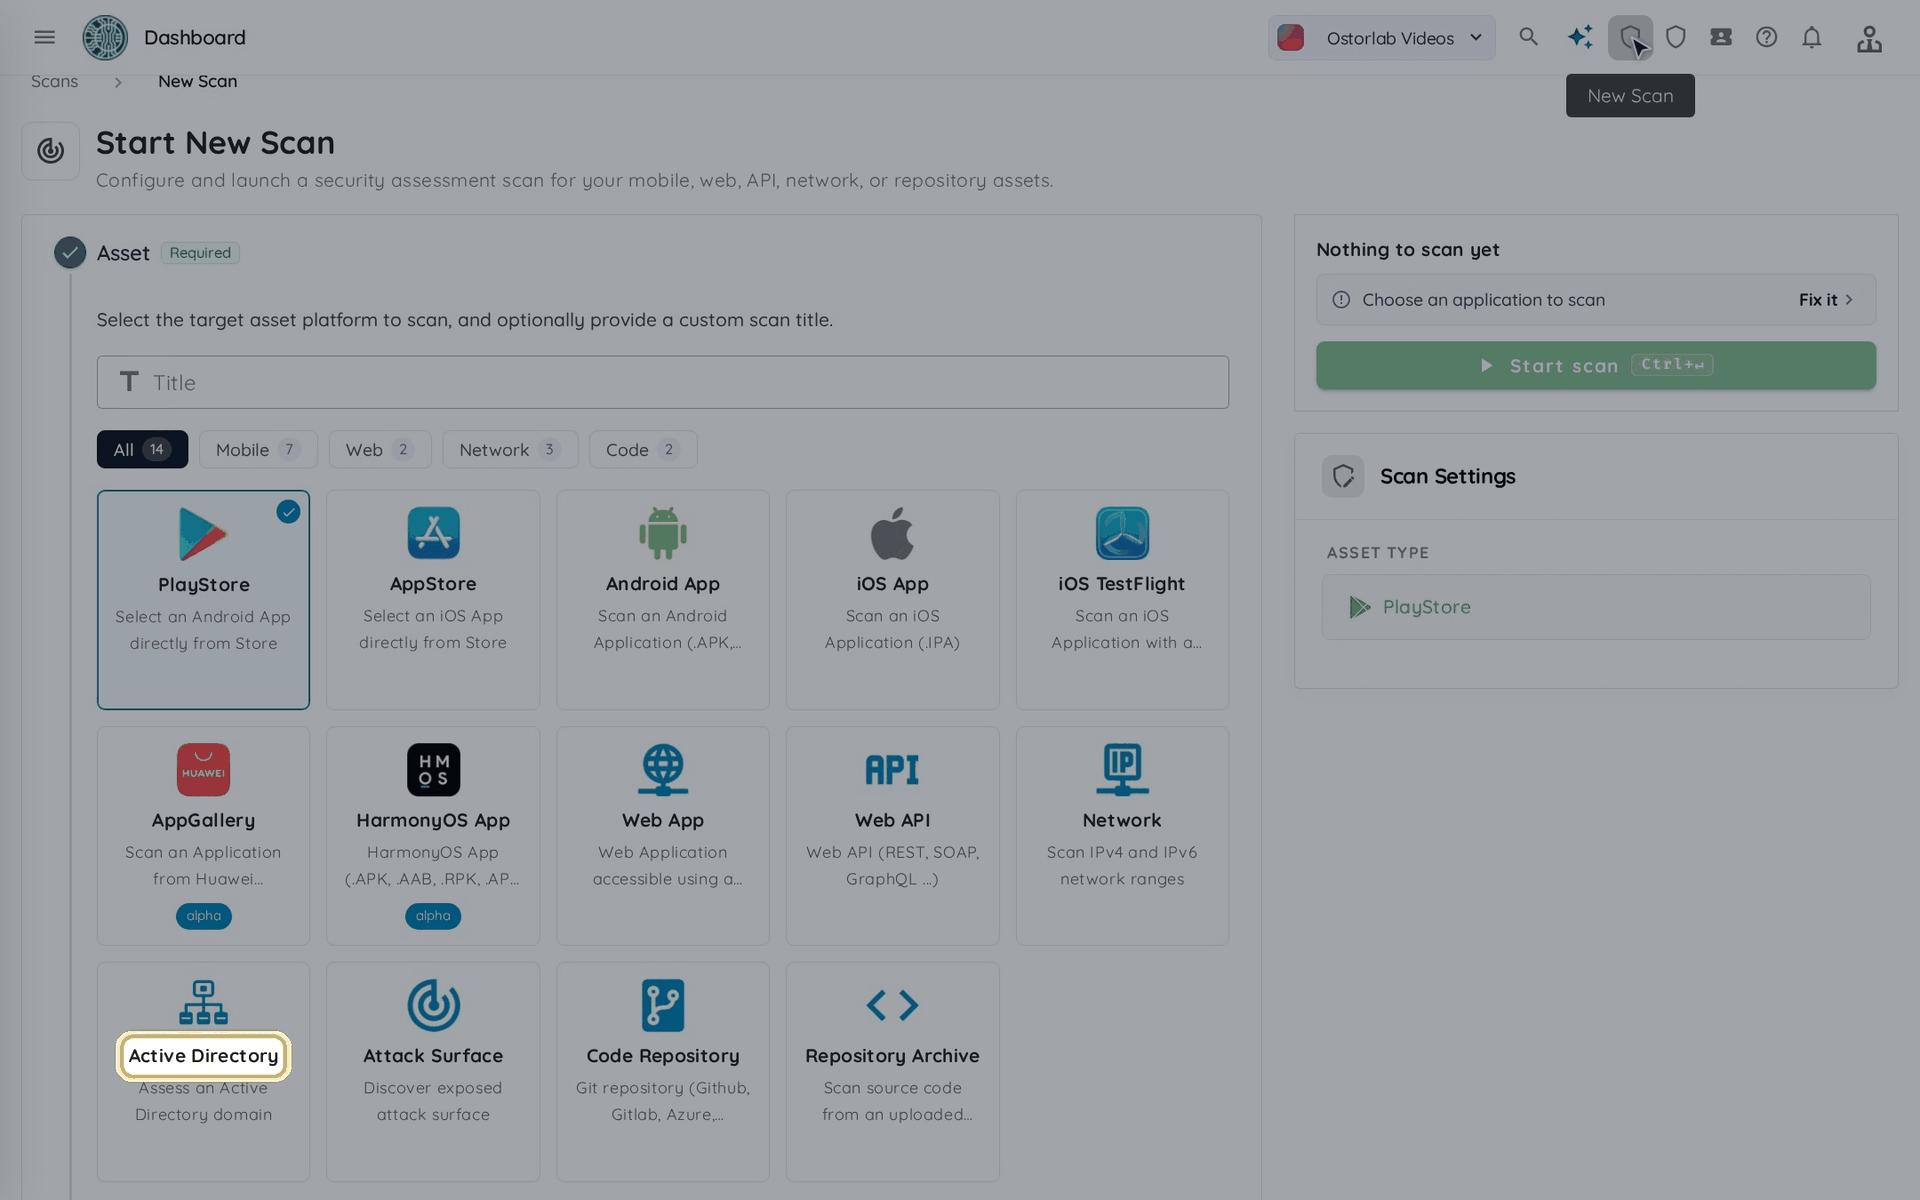This screenshot has width=1920, height=1200.
Task: Open the search magnifier icon
Action: pyautogui.click(x=1528, y=37)
